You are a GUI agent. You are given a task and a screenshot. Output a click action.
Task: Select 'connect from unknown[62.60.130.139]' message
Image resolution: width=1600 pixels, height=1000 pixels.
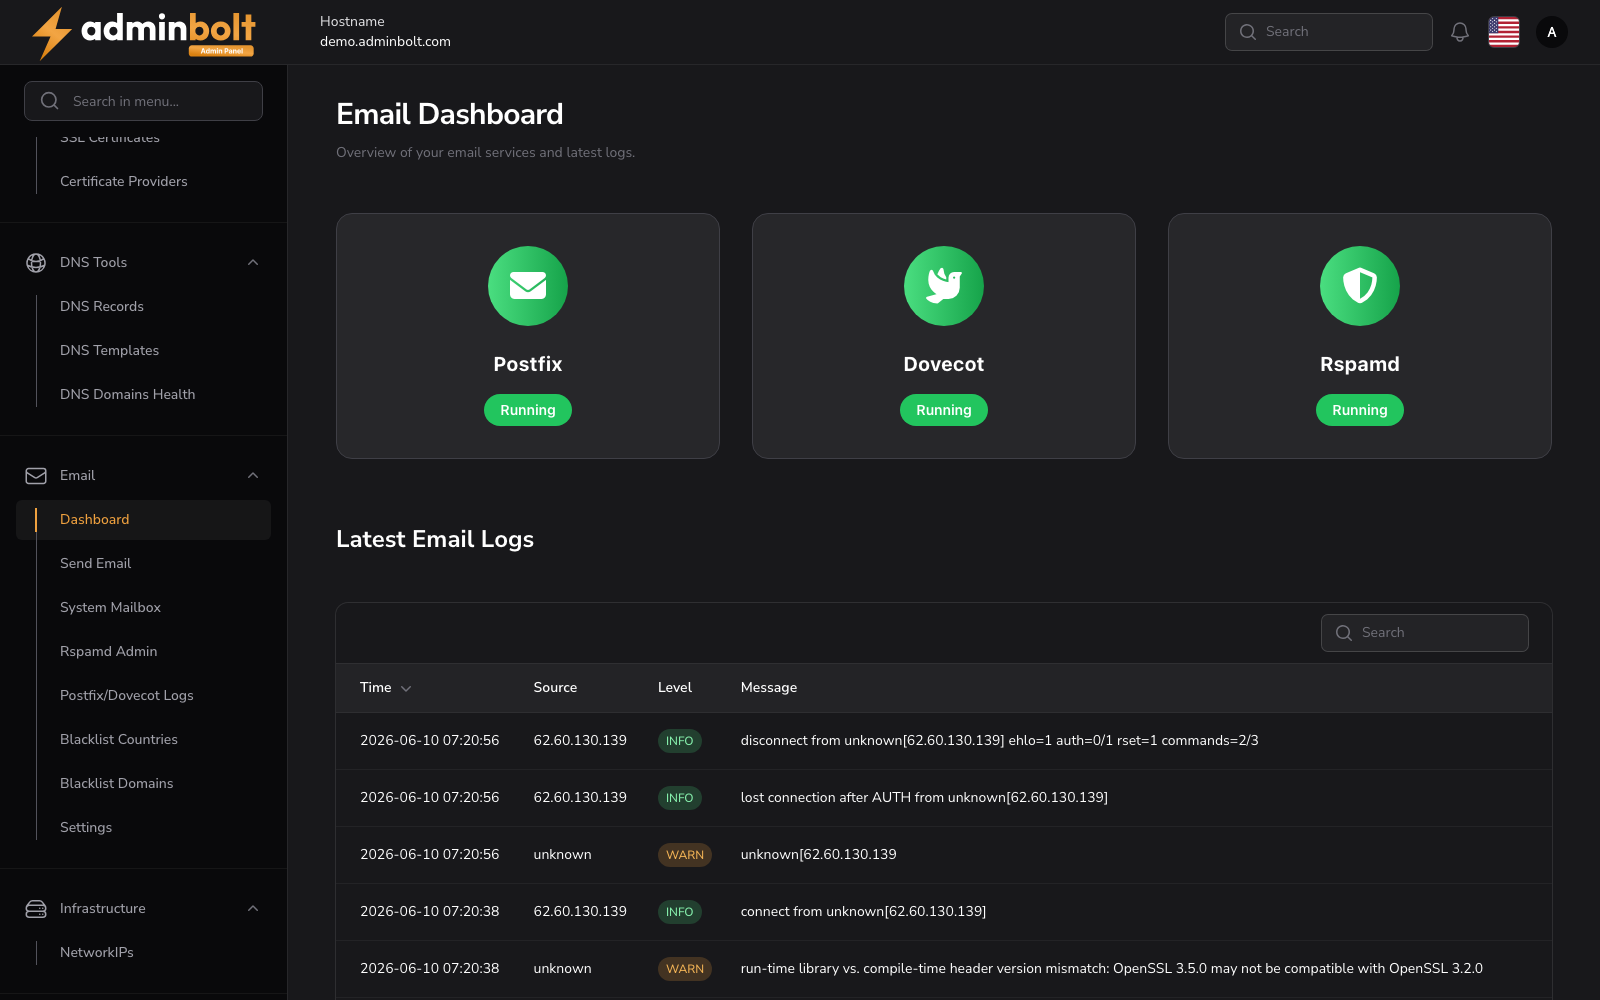pyautogui.click(x=863, y=912)
